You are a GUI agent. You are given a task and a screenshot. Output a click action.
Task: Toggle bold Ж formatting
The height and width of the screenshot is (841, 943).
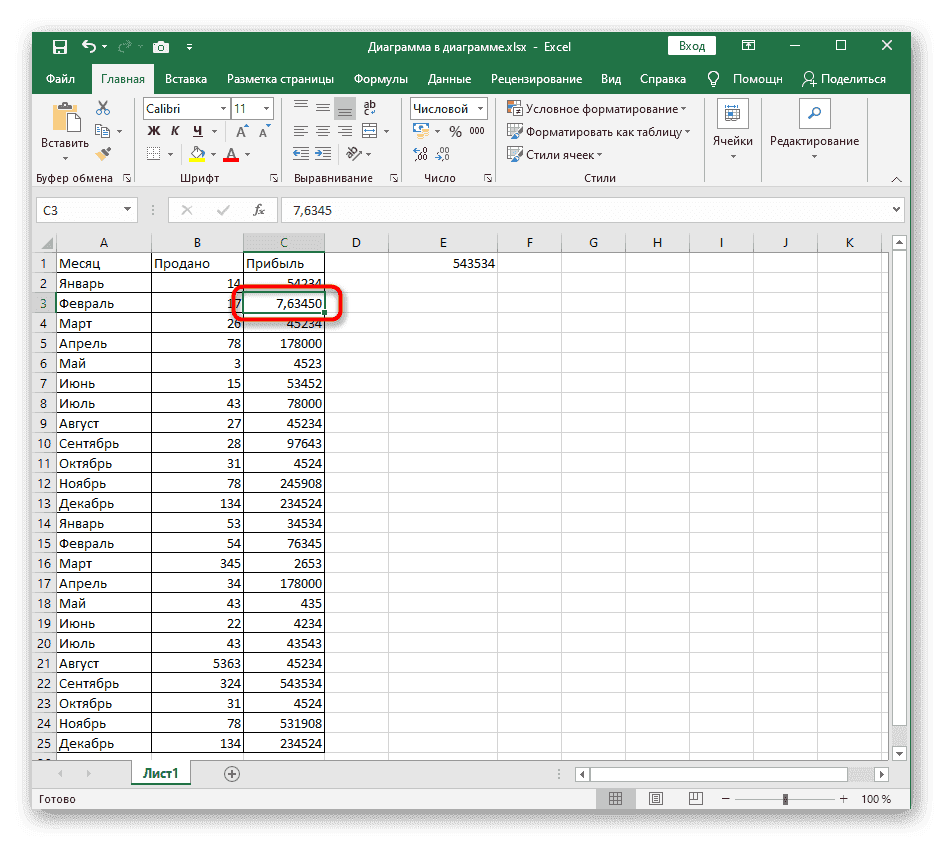click(154, 131)
